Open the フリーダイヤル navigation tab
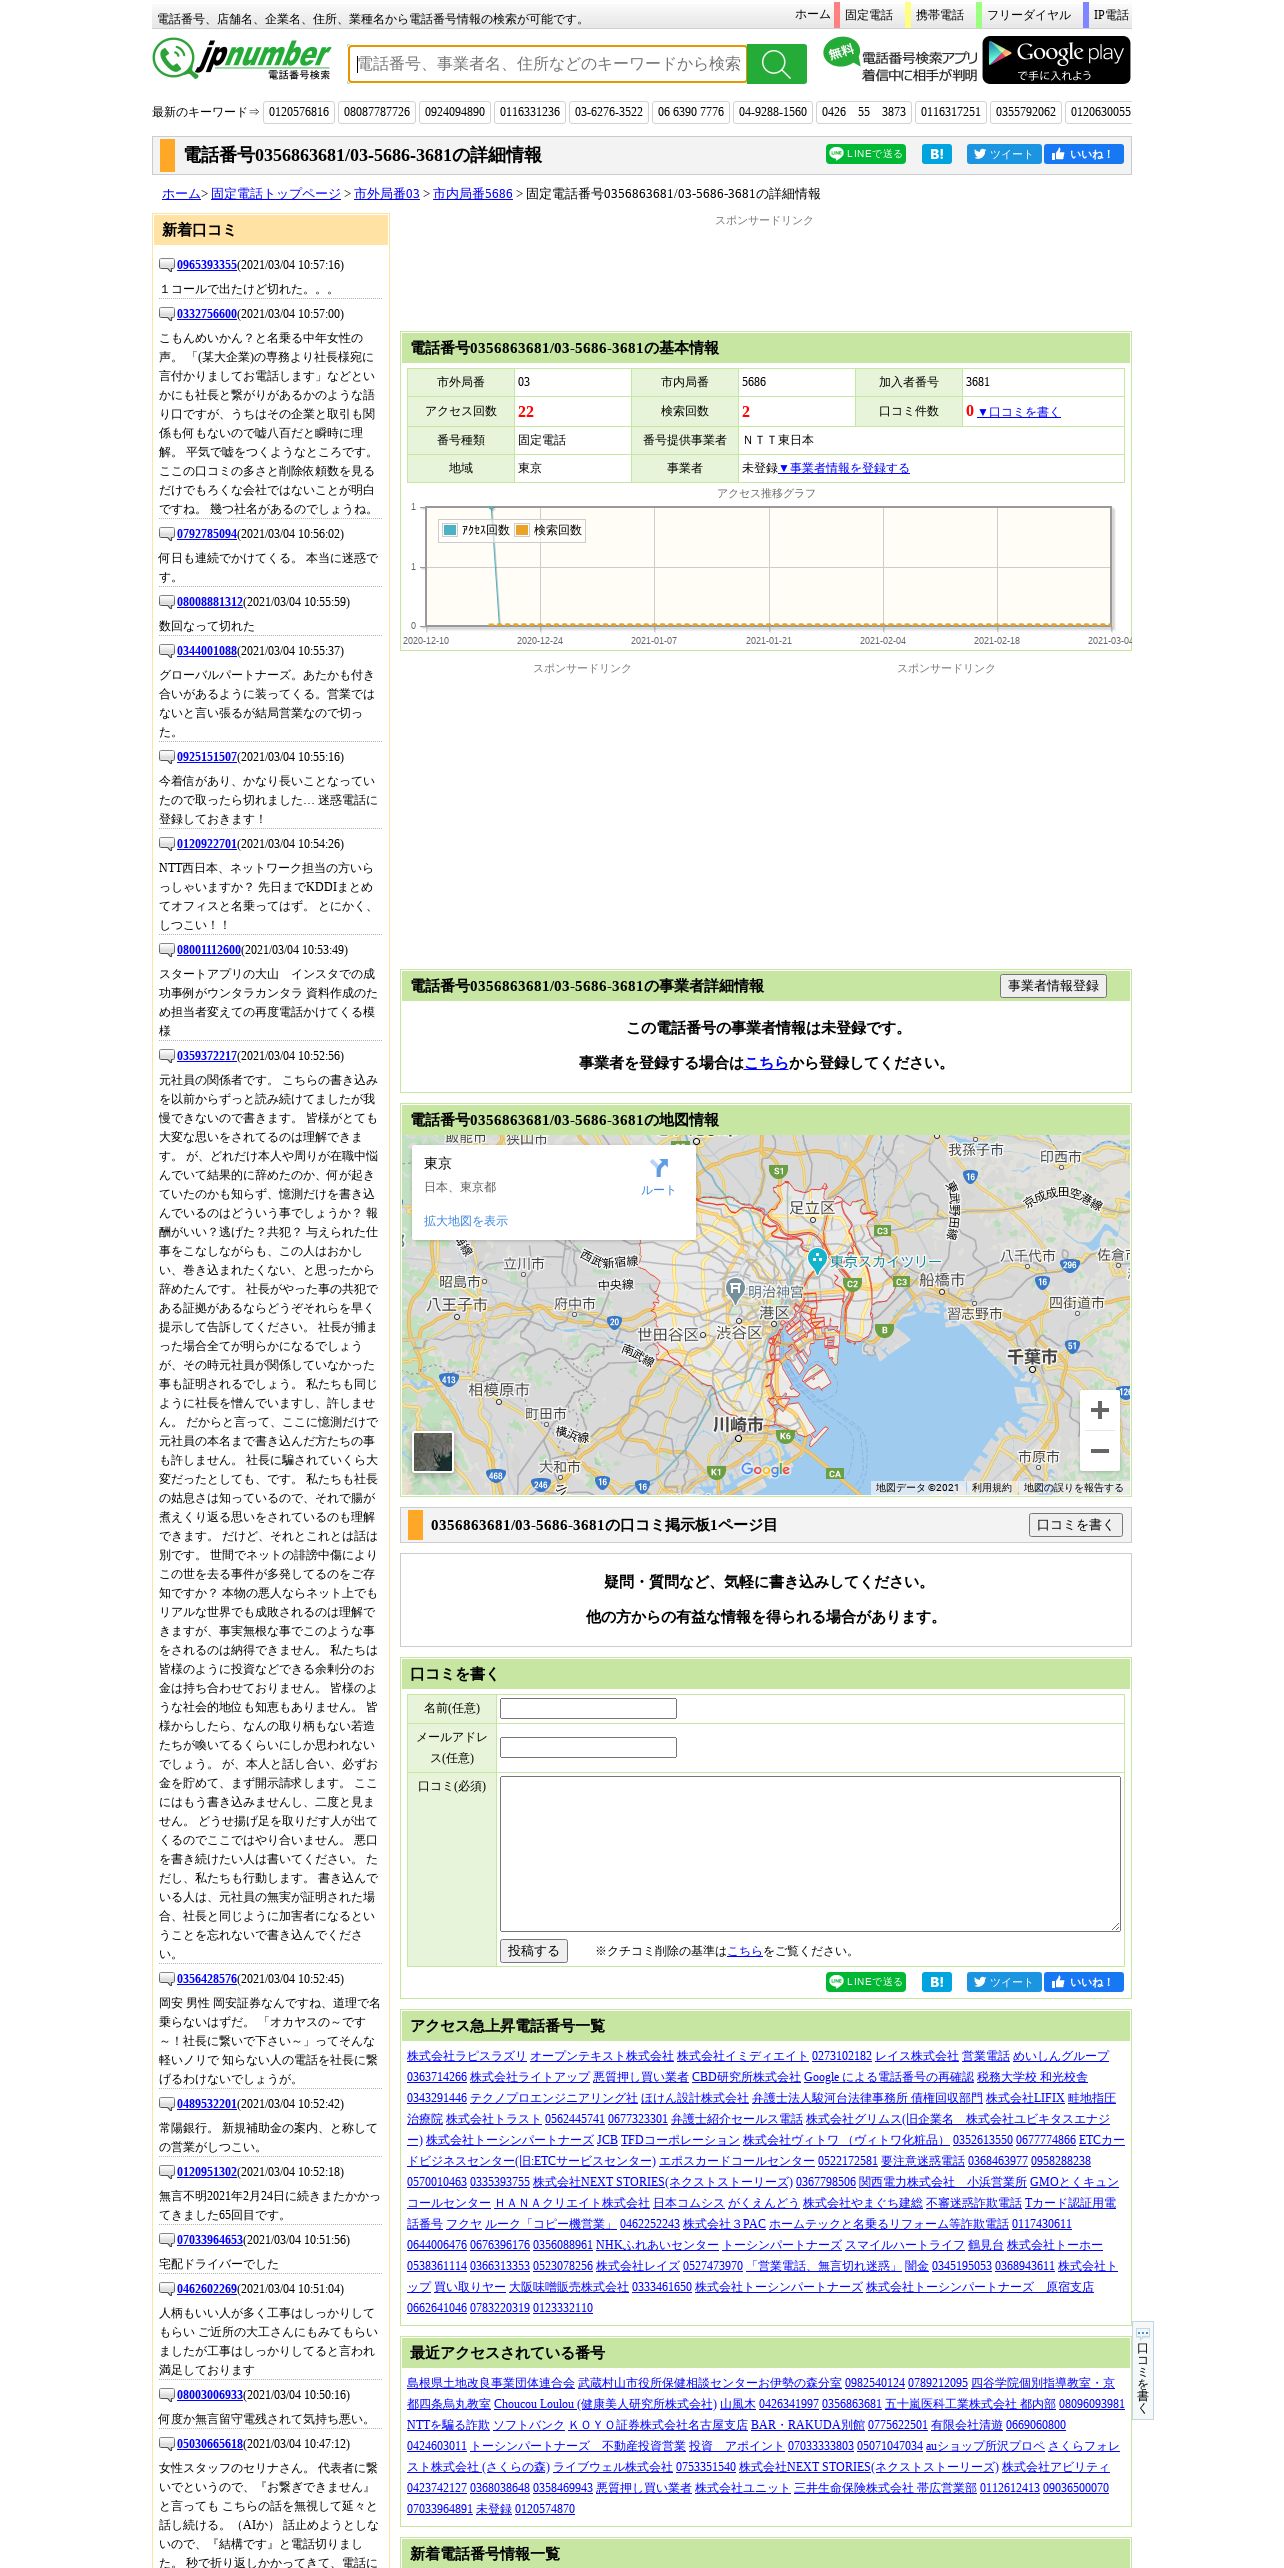1284x2568 pixels. point(1028,15)
